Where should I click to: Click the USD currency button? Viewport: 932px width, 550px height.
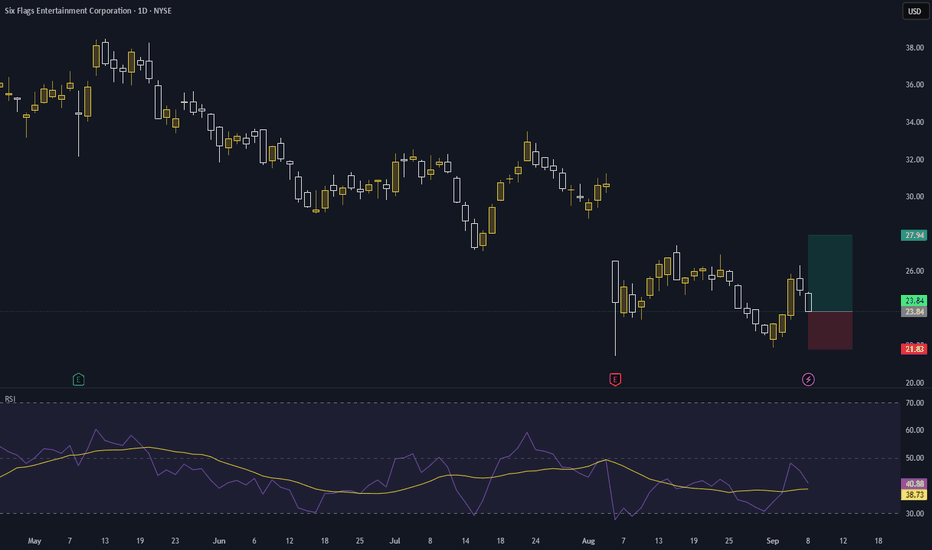click(x=914, y=11)
